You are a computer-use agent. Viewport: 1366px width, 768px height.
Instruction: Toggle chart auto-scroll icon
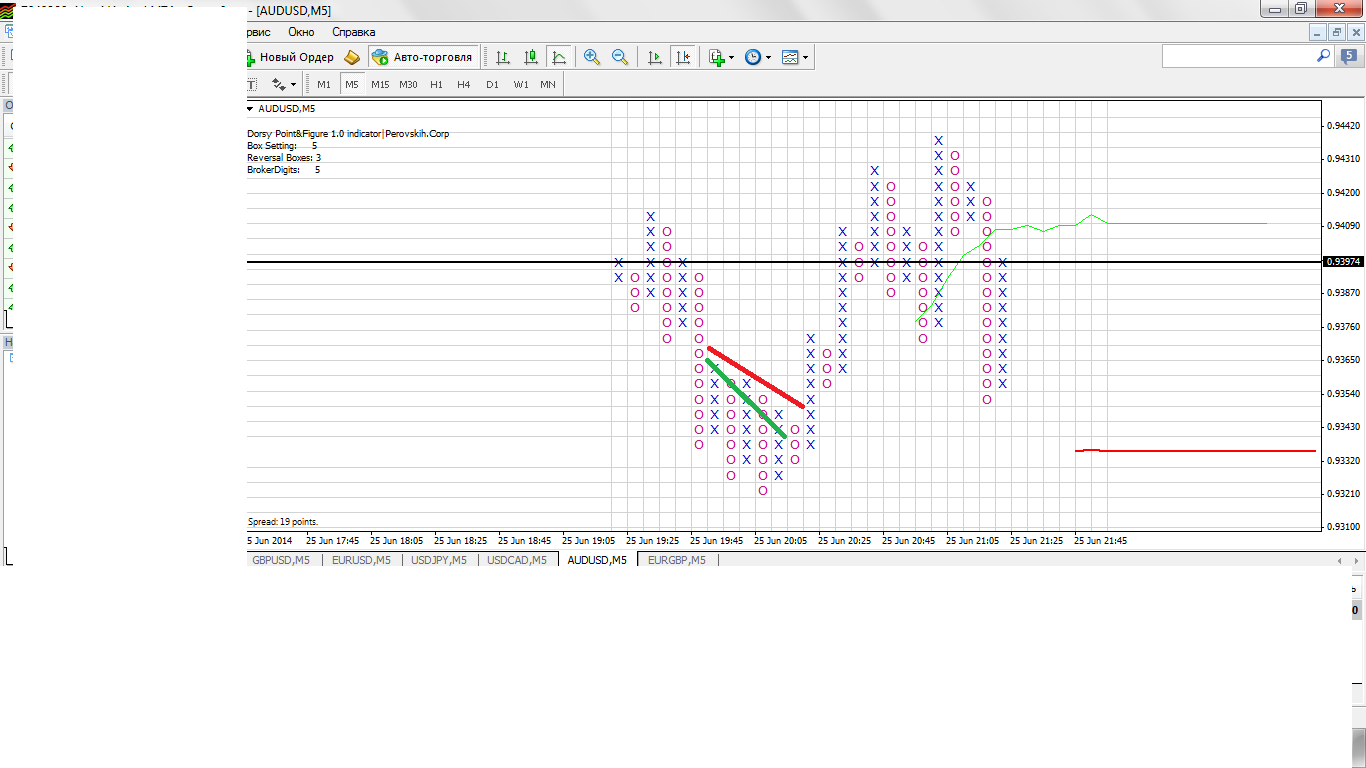coord(655,57)
